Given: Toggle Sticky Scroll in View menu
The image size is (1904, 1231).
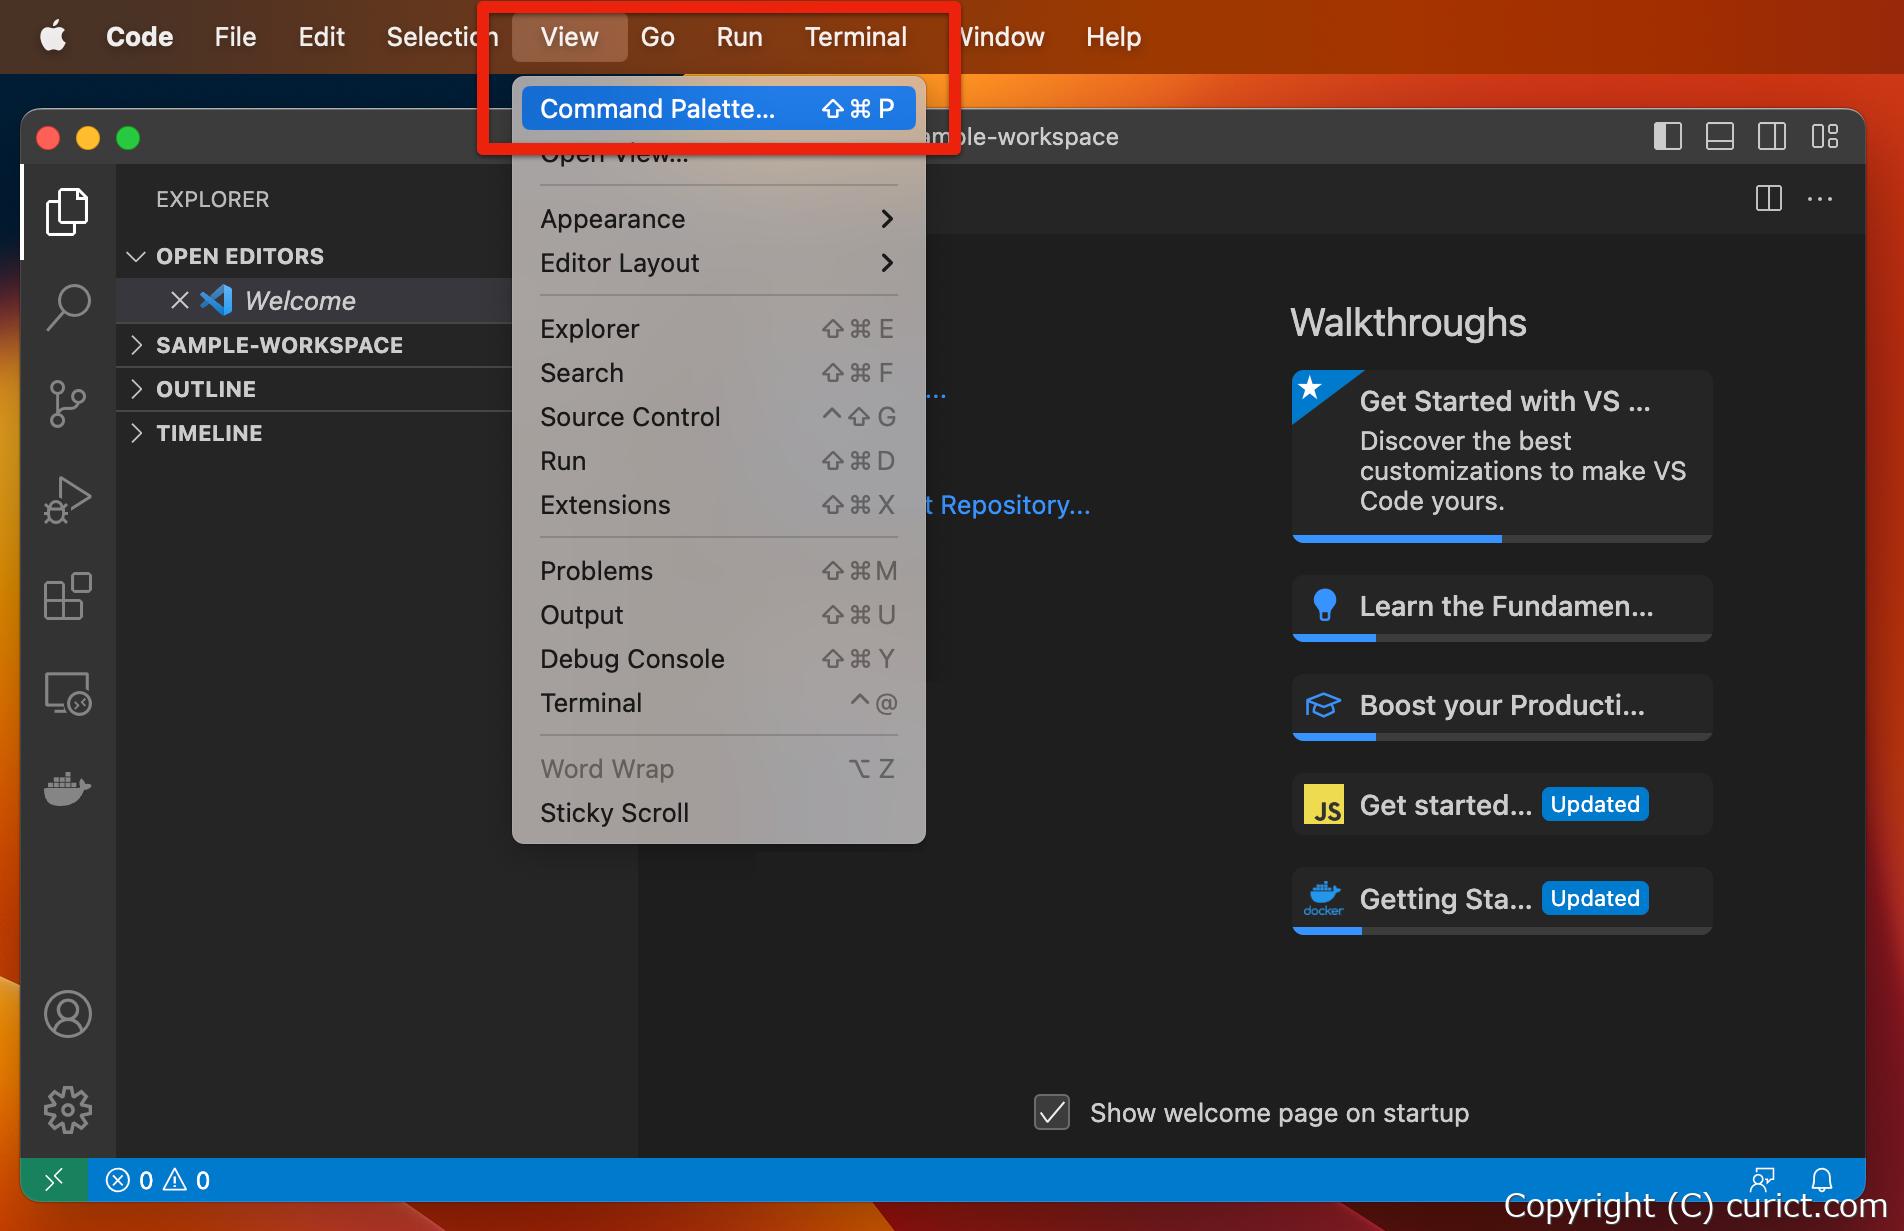Looking at the screenshot, I should pyautogui.click(x=718, y=813).
